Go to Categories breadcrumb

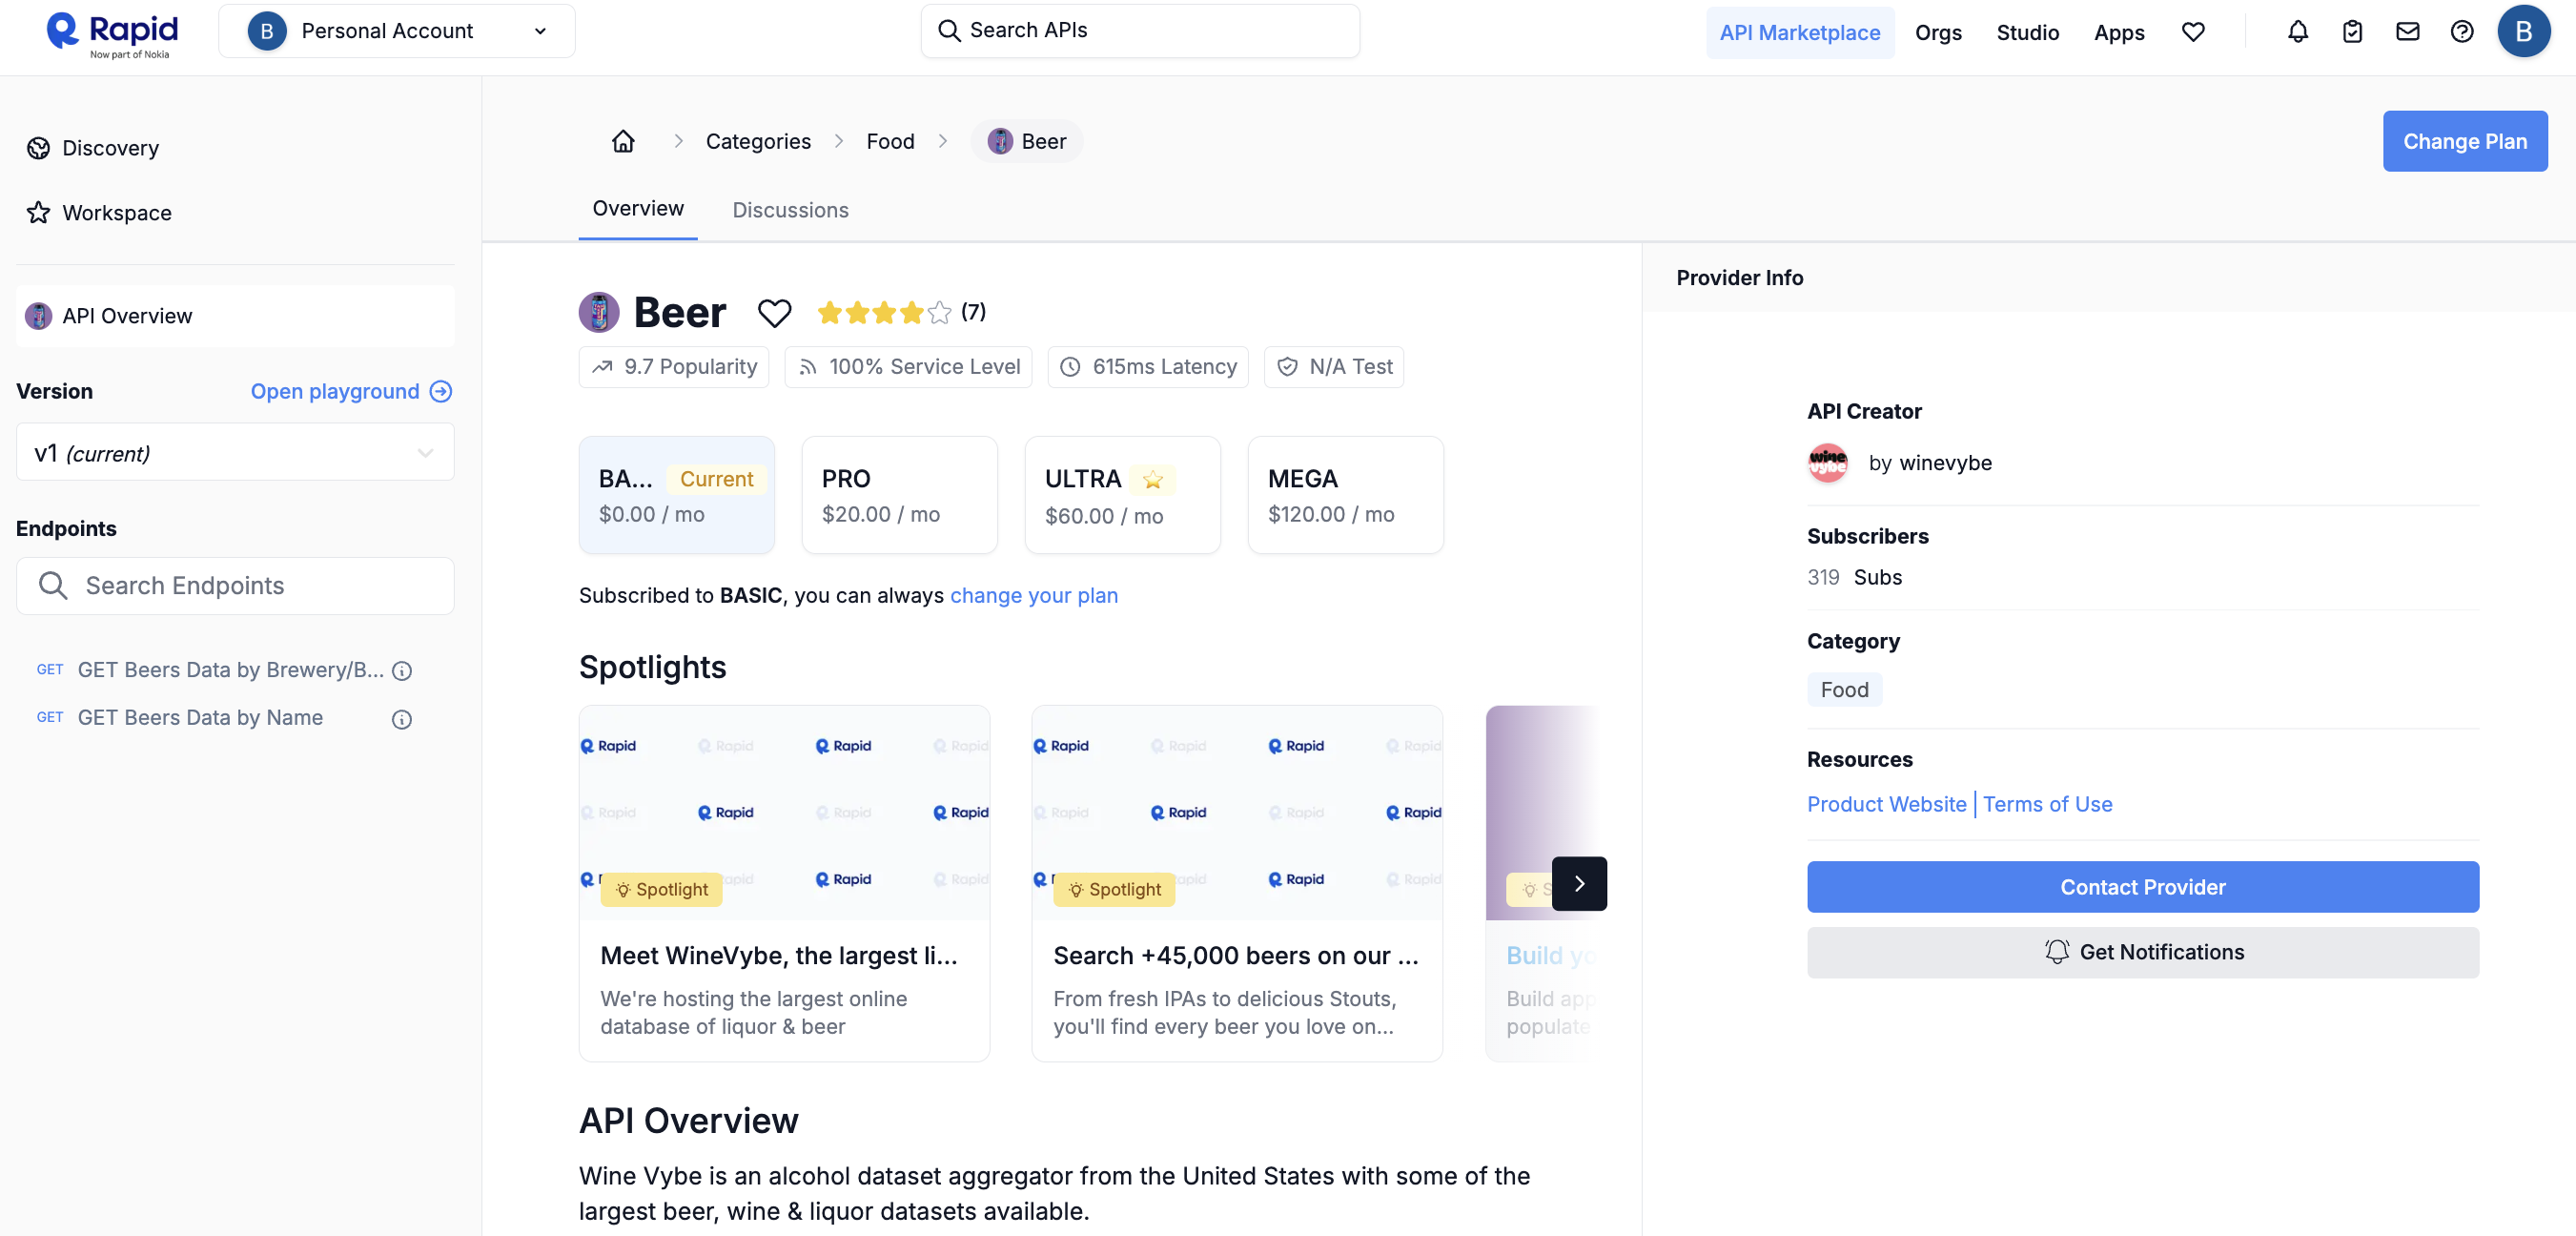click(758, 141)
